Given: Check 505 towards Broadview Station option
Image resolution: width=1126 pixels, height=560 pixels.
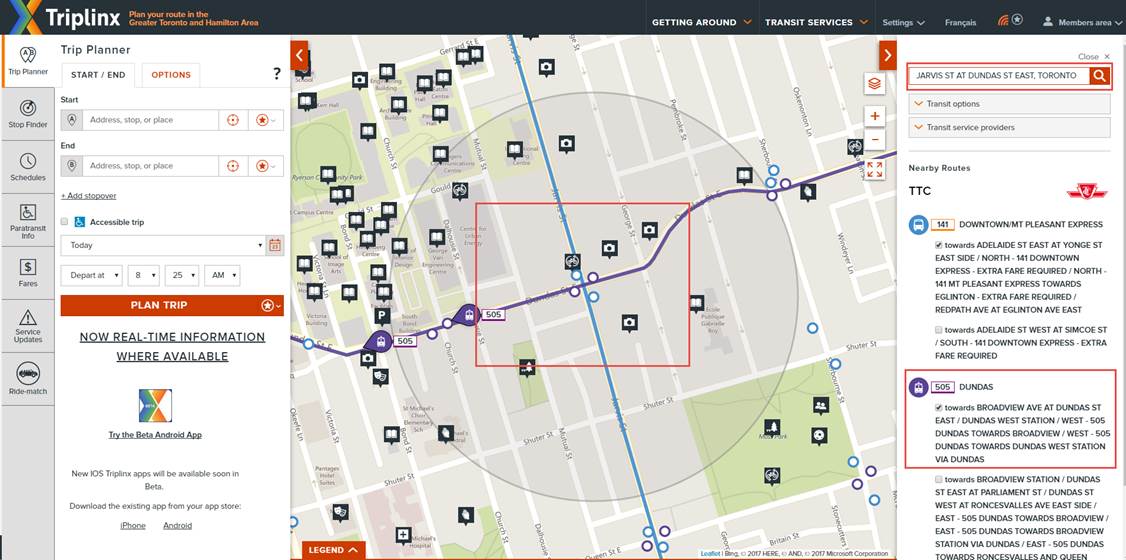Looking at the screenshot, I should tap(939, 480).
